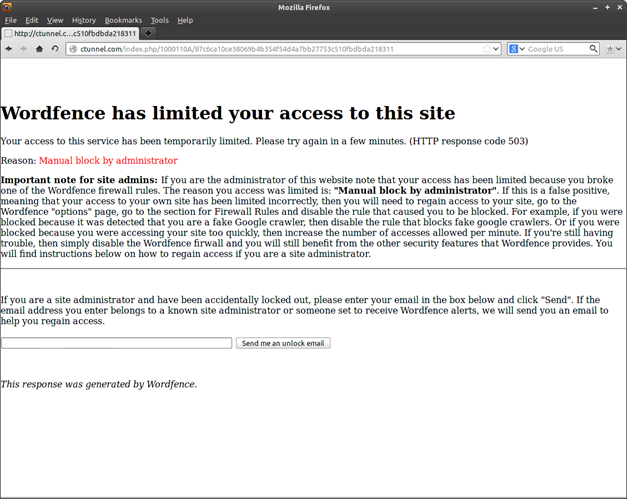
Task: Go back with the back arrow button
Action: coord(9,49)
